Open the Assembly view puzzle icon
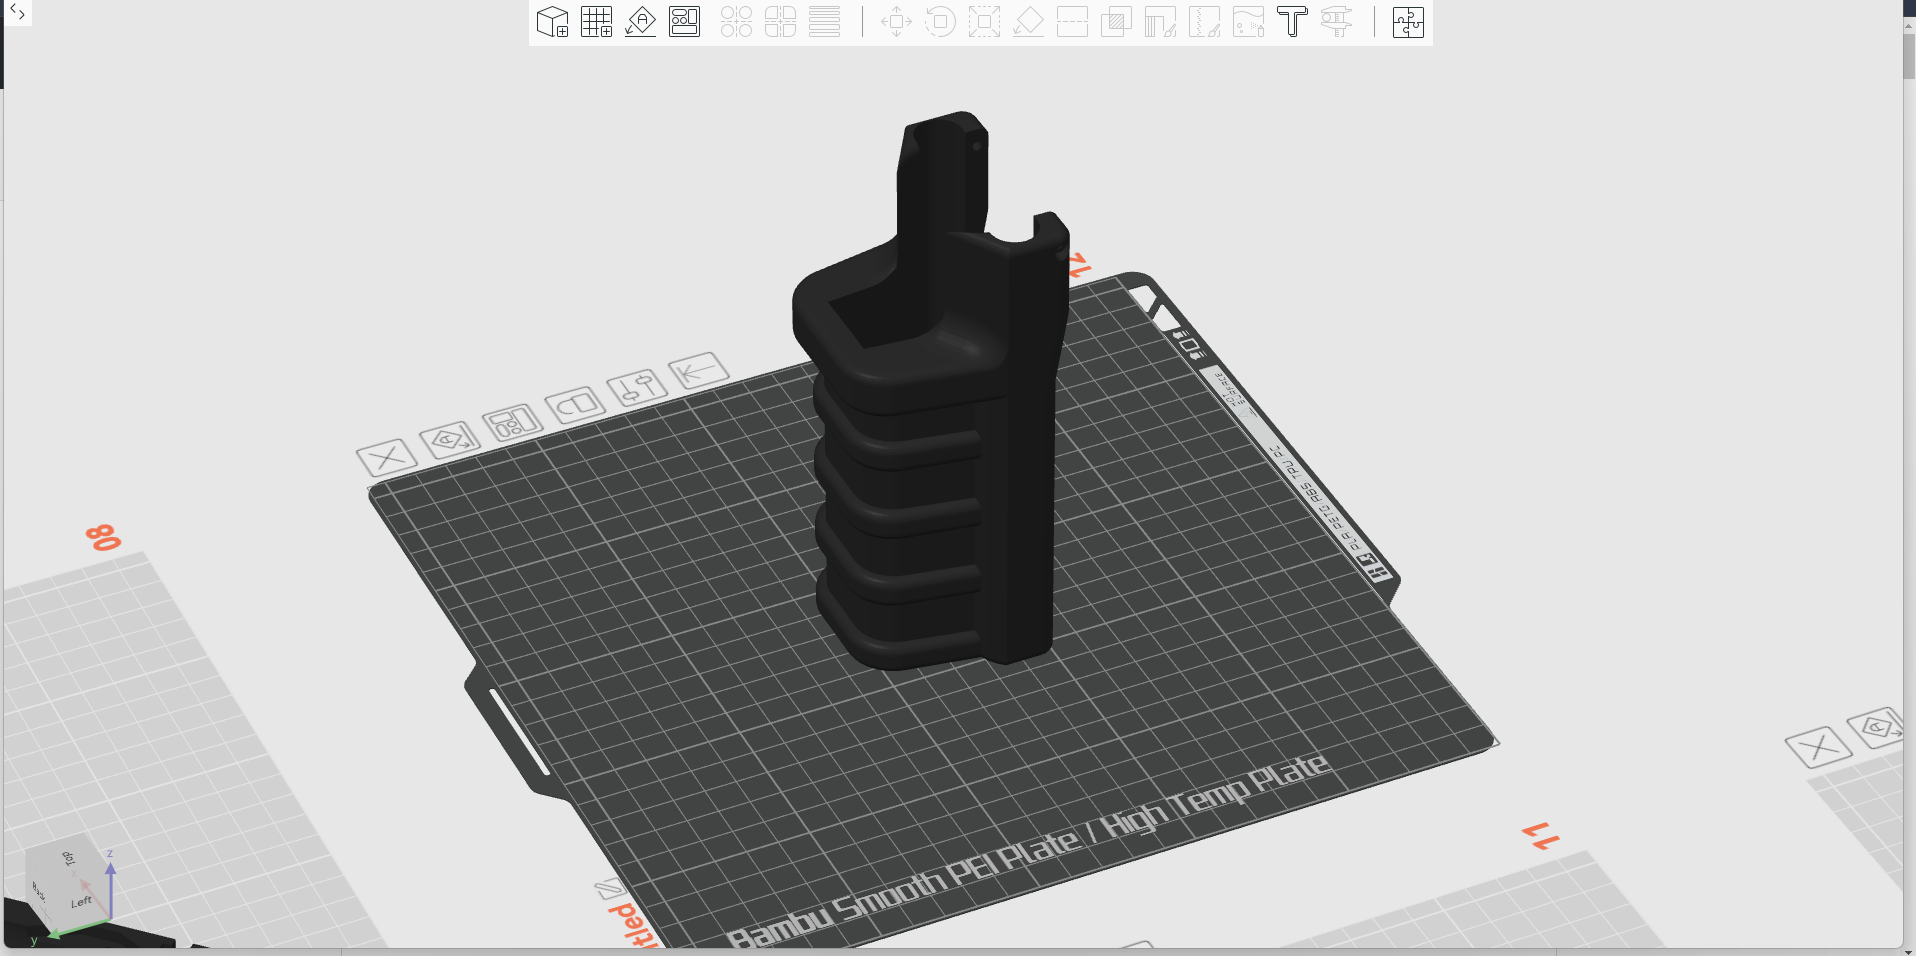Image resolution: width=1916 pixels, height=956 pixels. (1408, 22)
